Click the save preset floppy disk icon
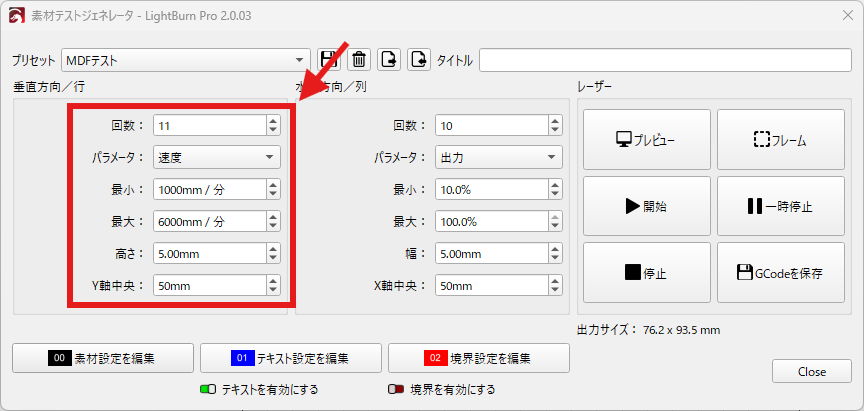 click(329, 60)
